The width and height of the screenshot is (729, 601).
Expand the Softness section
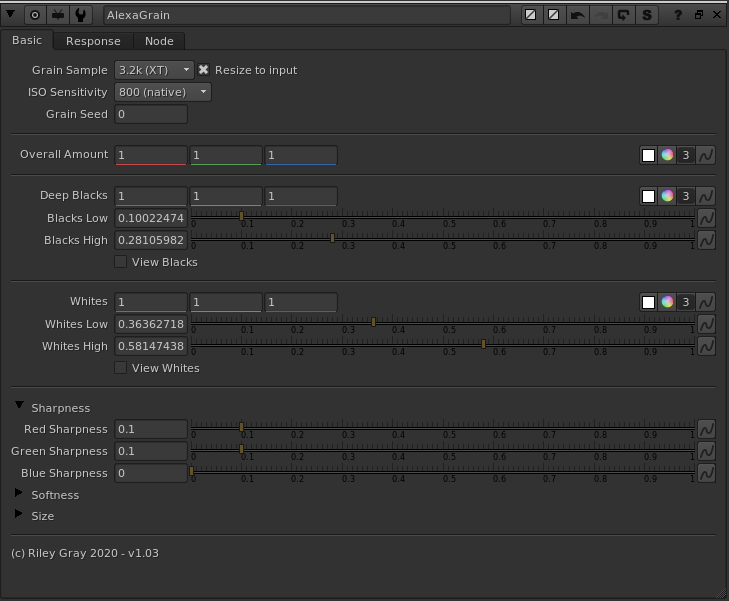pyautogui.click(x=19, y=494)
